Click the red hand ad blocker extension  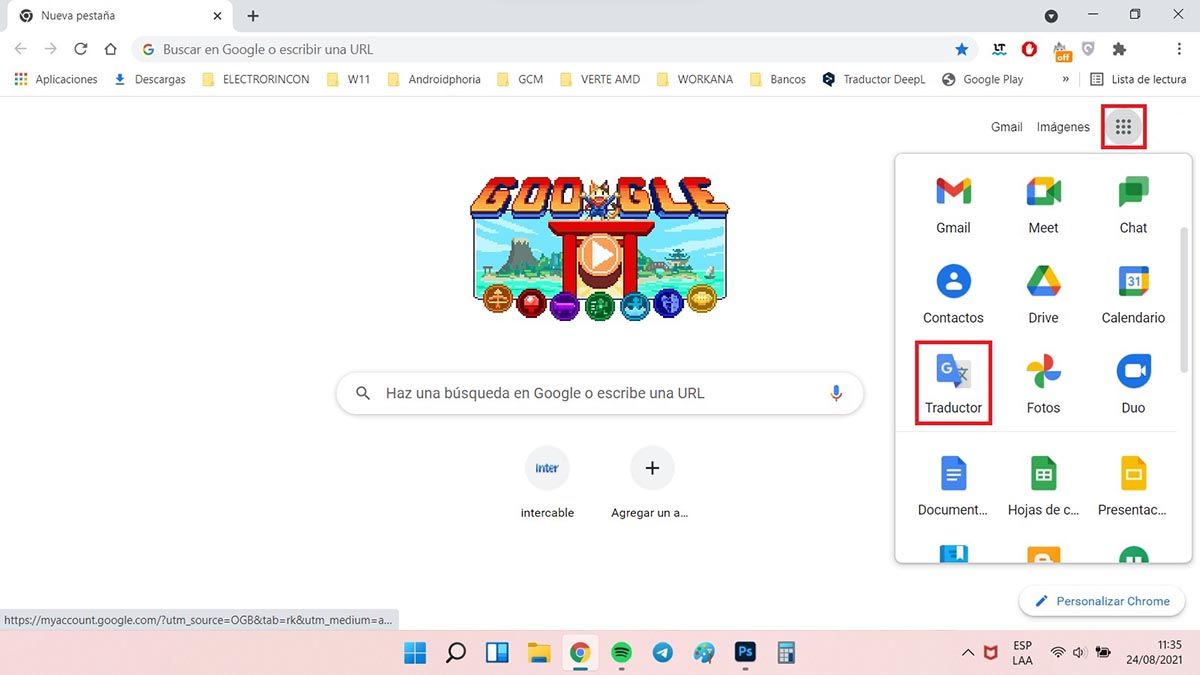[1029, 49]
